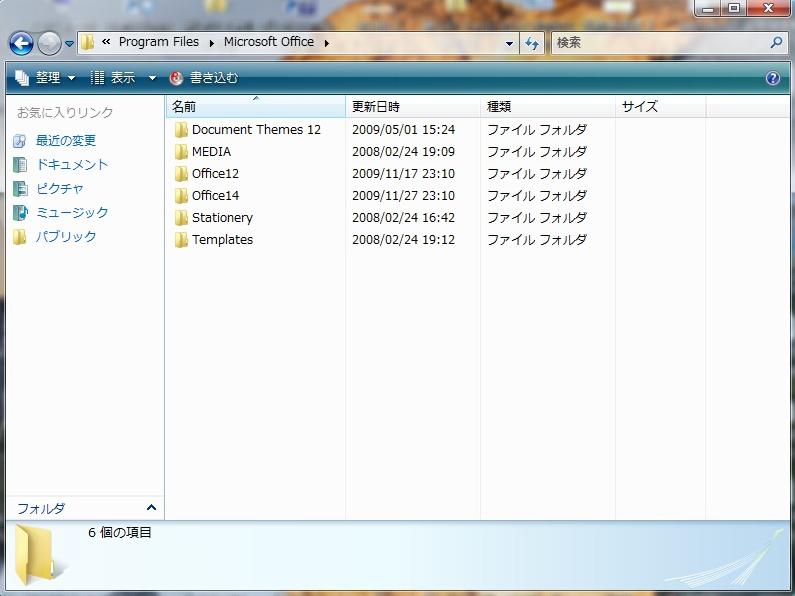Click date 2009/11/27 23:10
Screen dimensions: 795x596
tap(404, 196)
